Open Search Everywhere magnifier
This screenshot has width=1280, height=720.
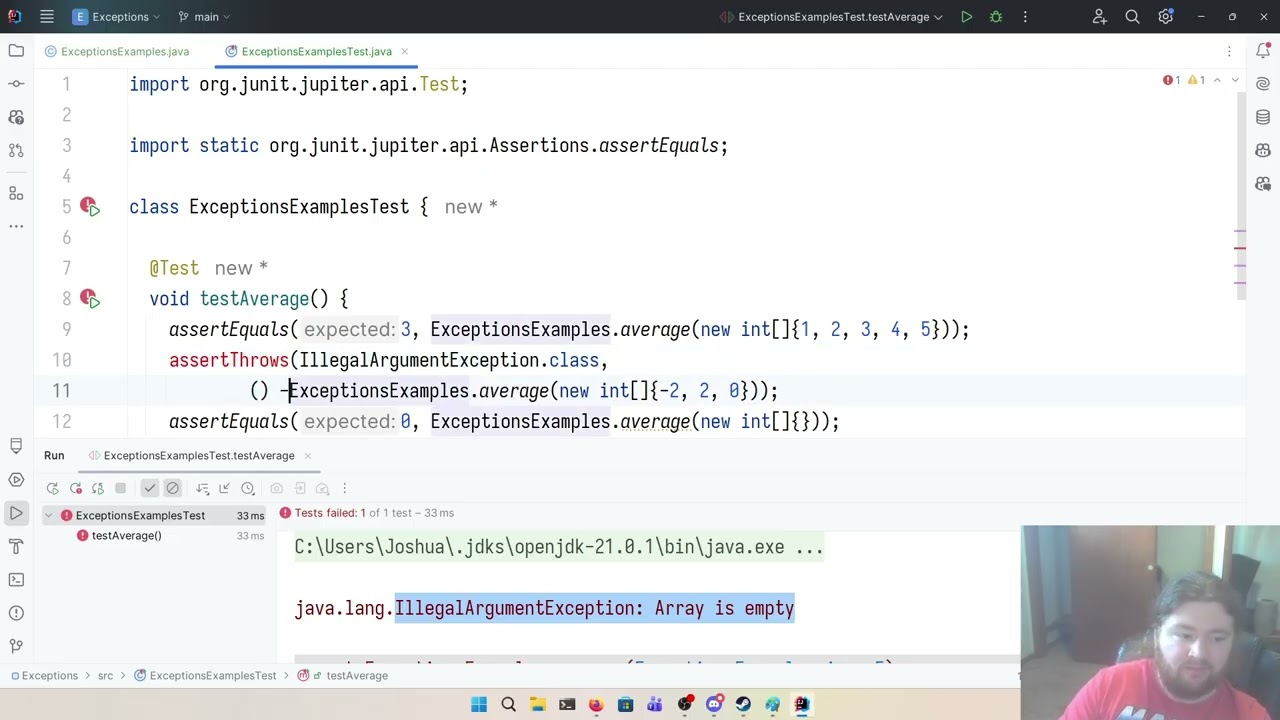coord(1132,17)
